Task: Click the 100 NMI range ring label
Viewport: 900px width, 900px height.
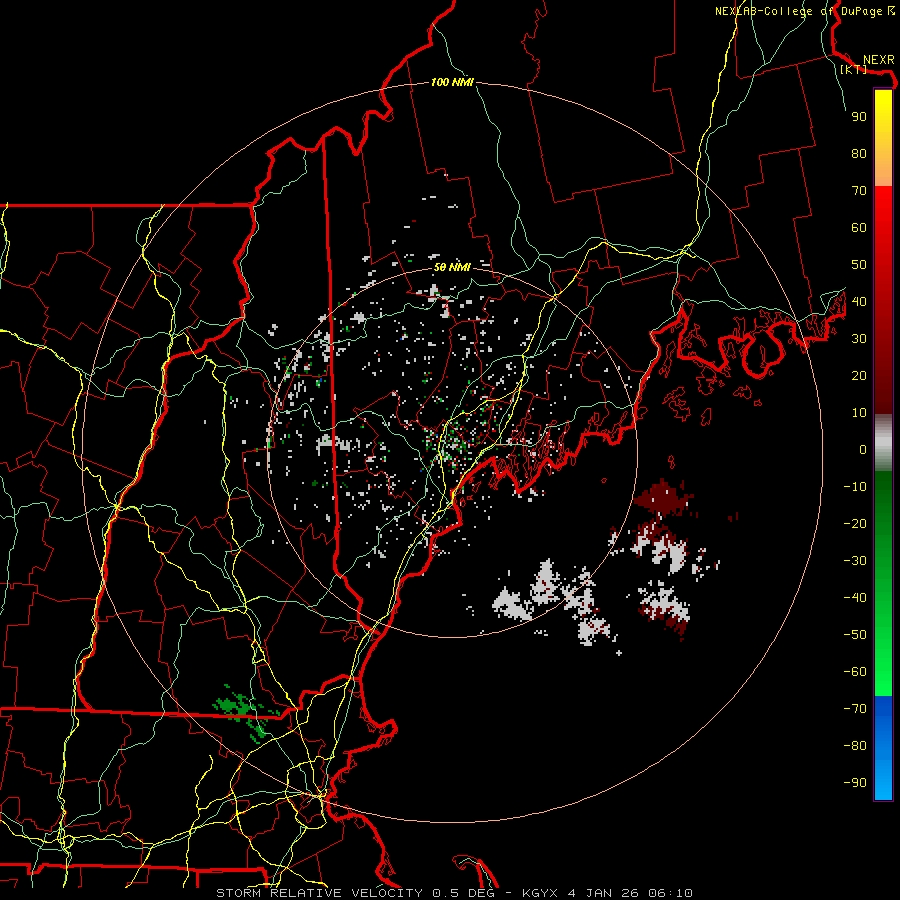Action: [x=452, y=83]
